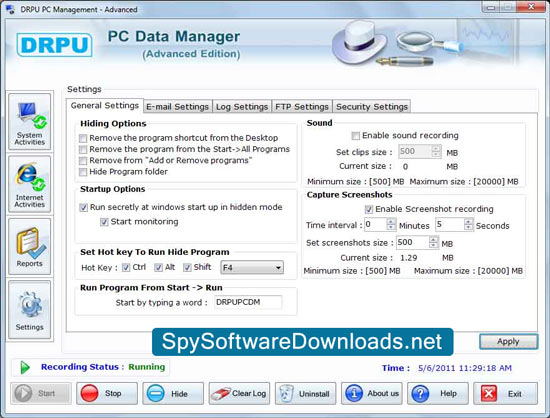The width and height of the screenshot is (550, 418).
Task: Click the Apply button
Action: coord(508,341)
